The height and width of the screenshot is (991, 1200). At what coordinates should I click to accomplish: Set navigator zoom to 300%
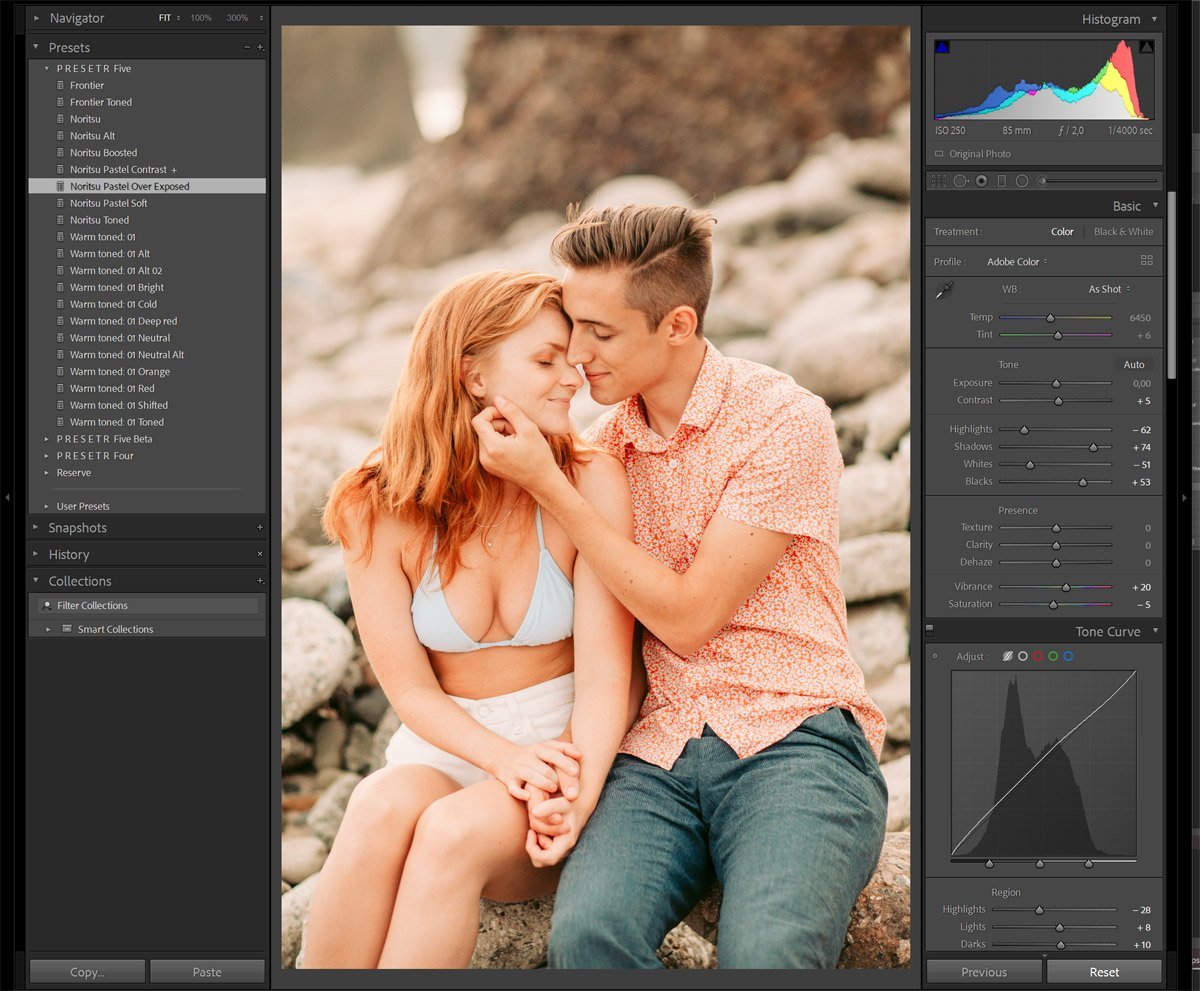[237, 18]
